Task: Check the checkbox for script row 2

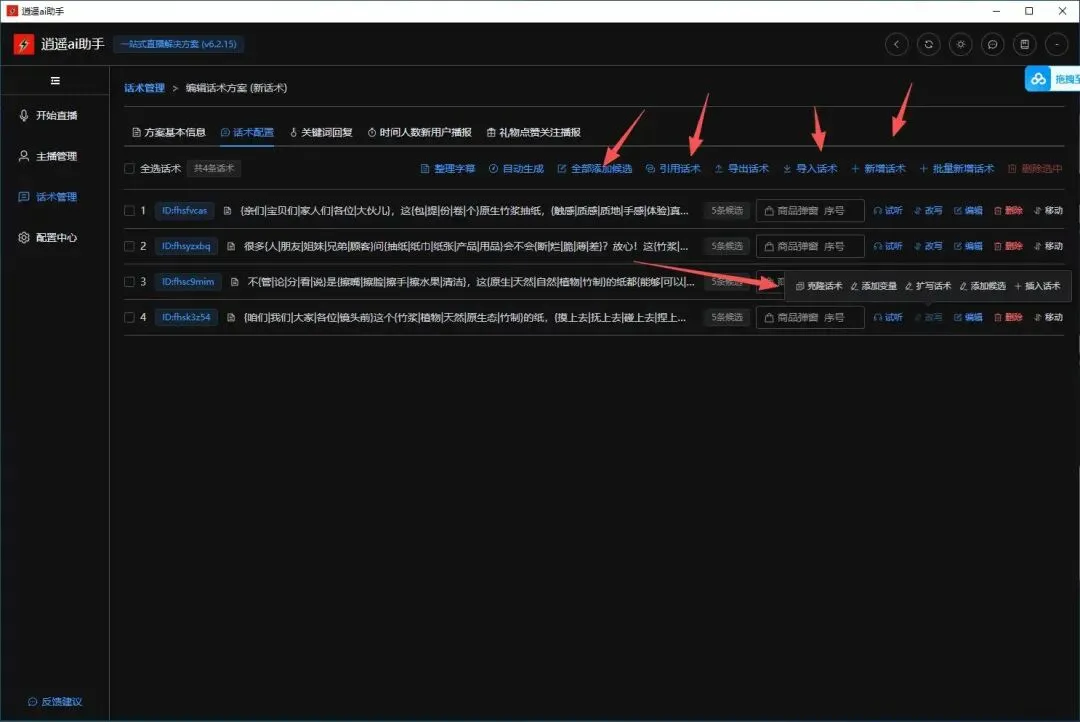Action: (x=129, y=246)
